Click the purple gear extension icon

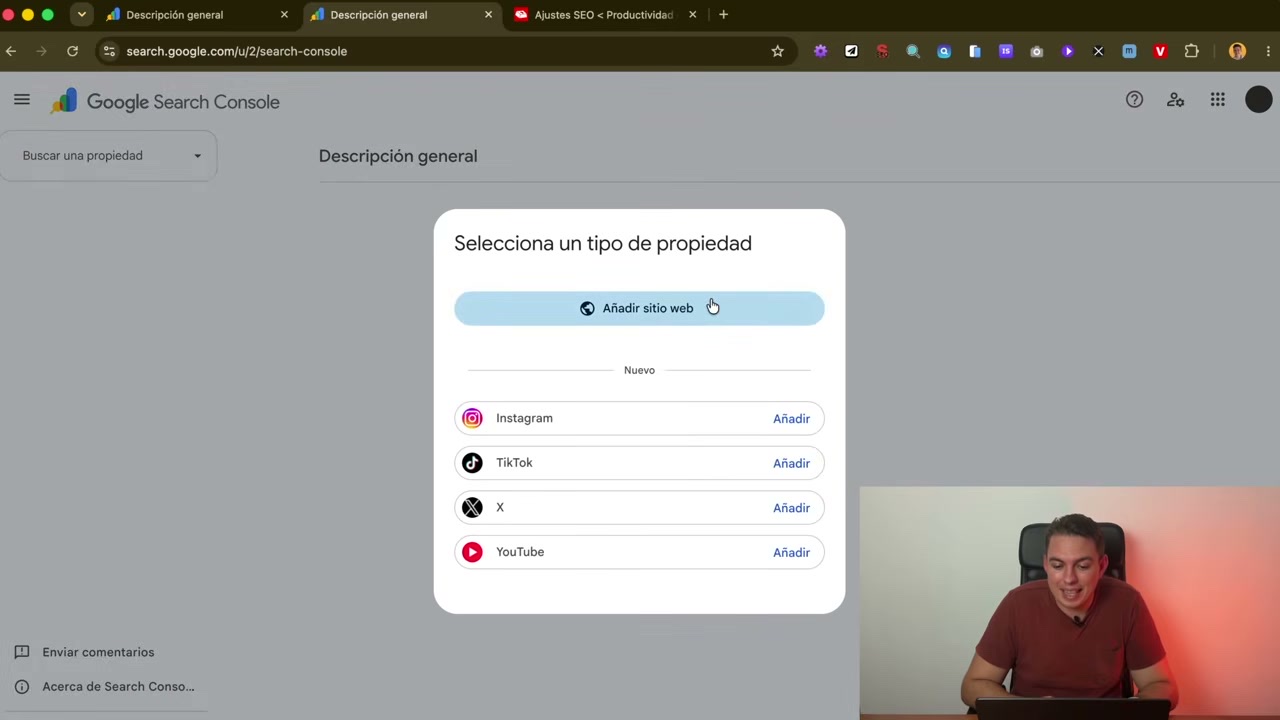click(821, 51)
